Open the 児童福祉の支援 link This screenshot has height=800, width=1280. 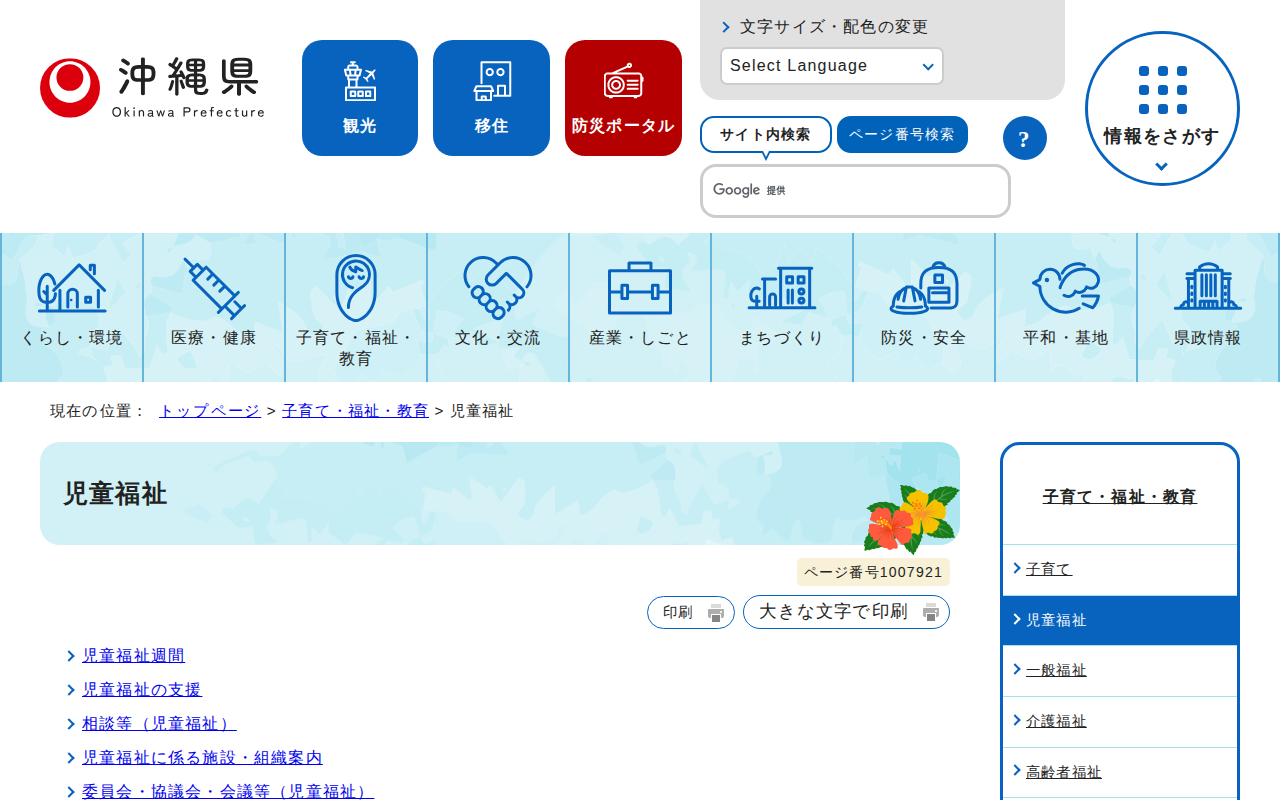[142, 690]
